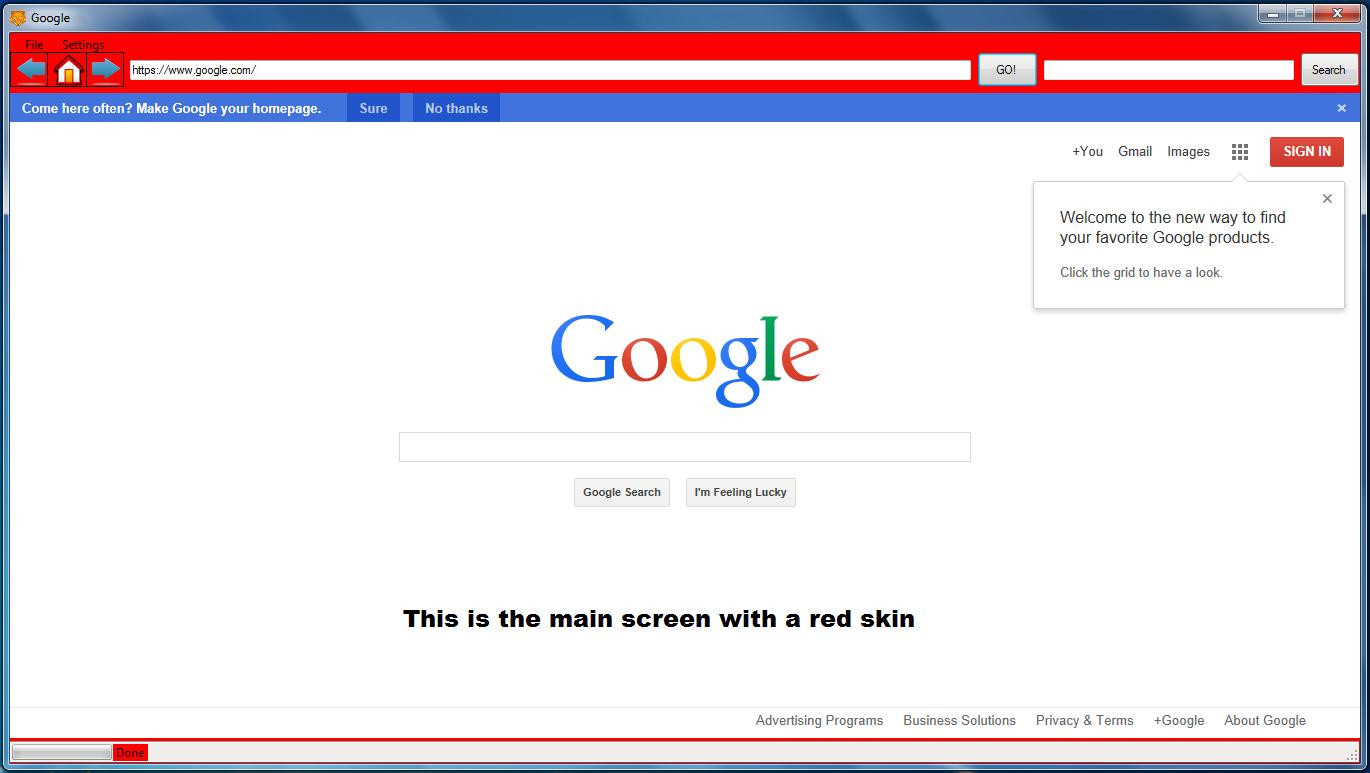This screenshot has width=1370, height=773.
Task: Open the Google apps grid icon
Action: coord(1240,152)
